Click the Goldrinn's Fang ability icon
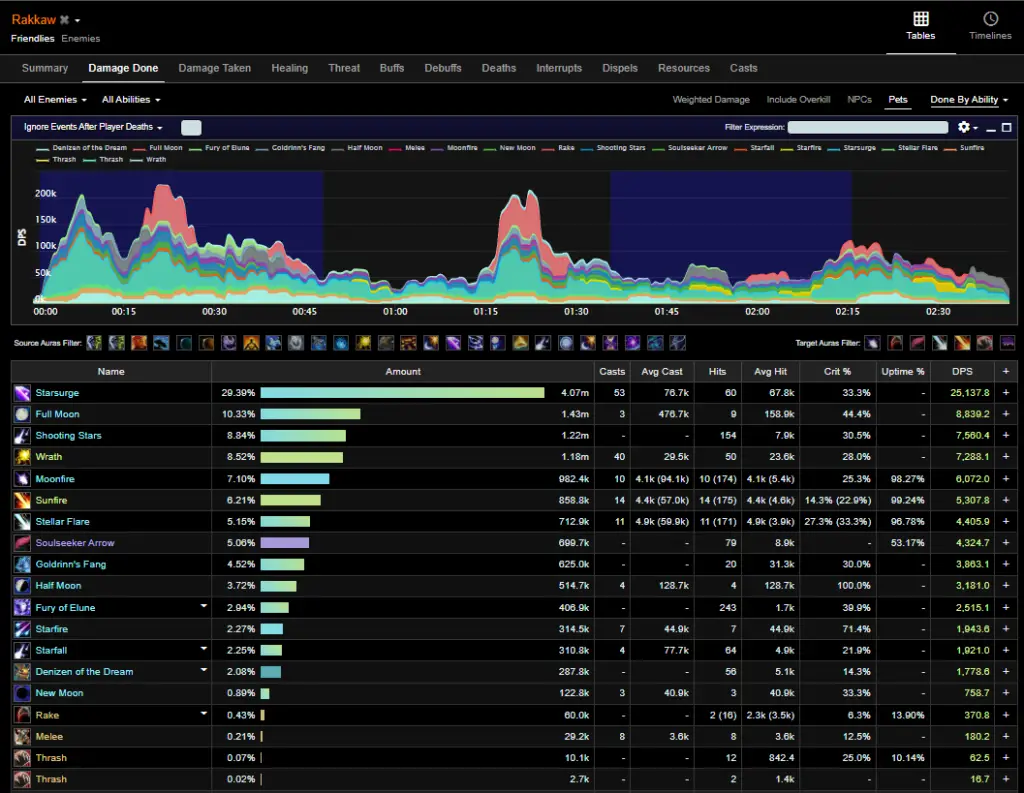 pyautogui.click(x=22, y=564)
